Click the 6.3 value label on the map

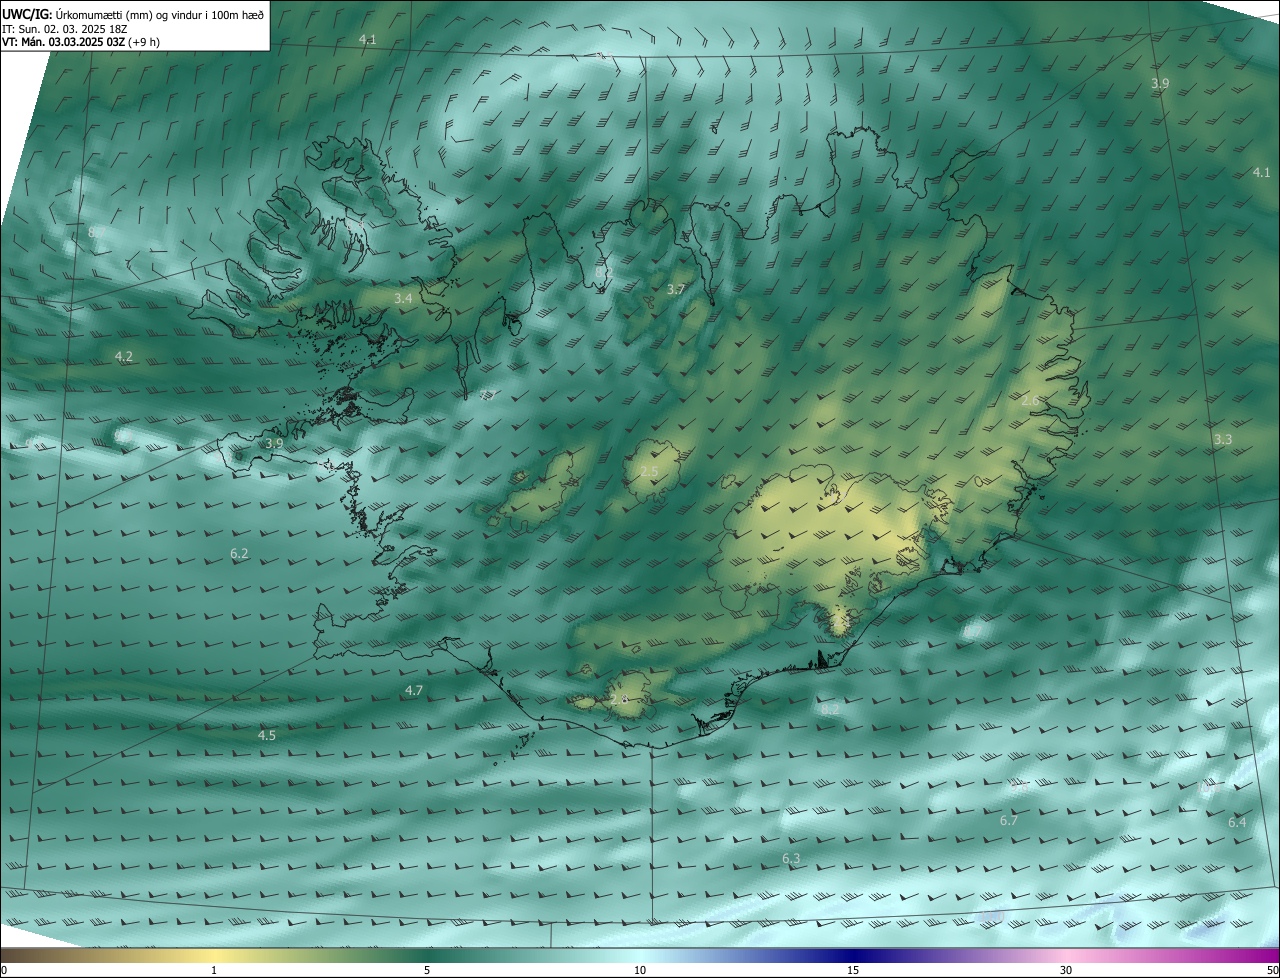click(x=791, y=859)
